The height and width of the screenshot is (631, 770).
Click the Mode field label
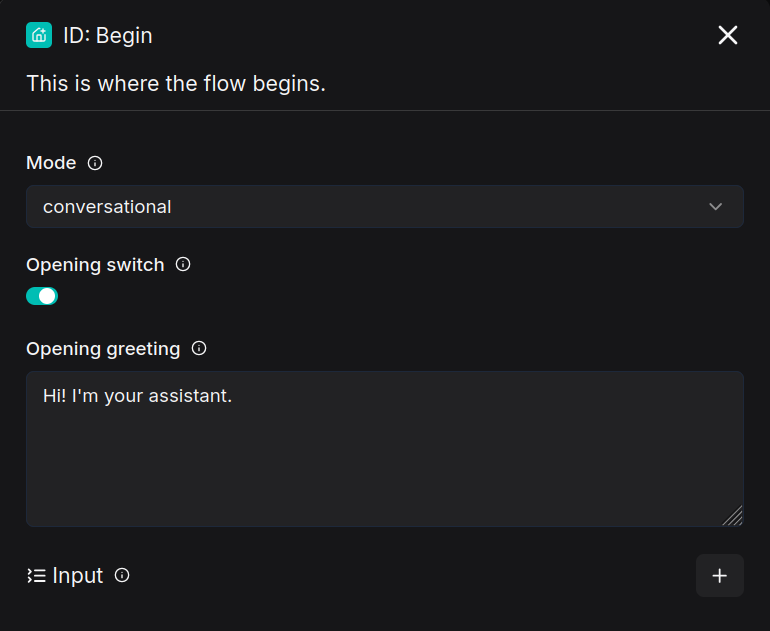[x=51, y=163]
